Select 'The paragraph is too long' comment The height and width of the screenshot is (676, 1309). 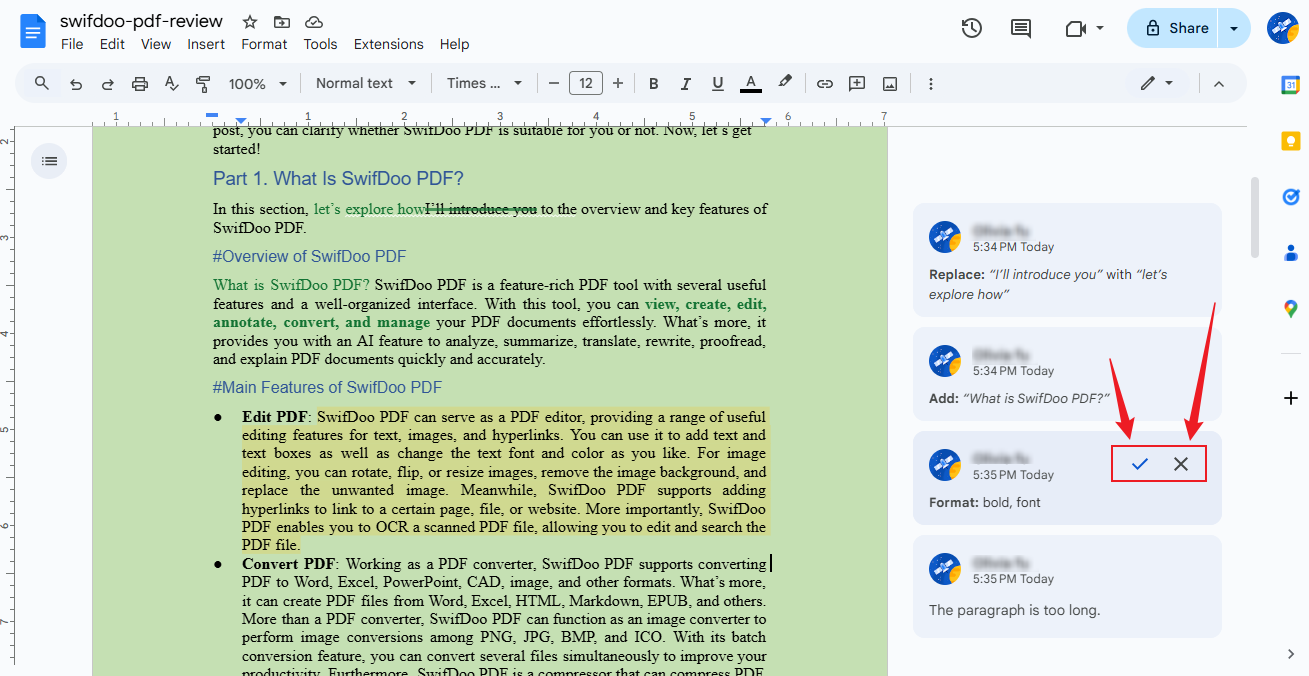coord(1067,586)
